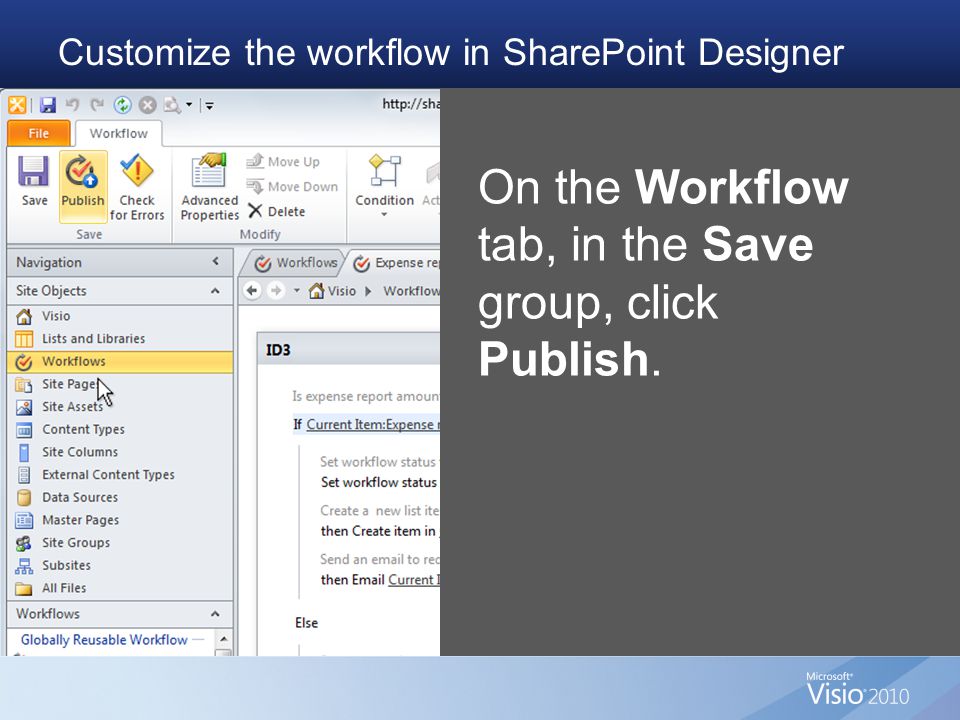Switch to the Workflows document tab
This screenshot has width=960, height=720.
point(297,263)
